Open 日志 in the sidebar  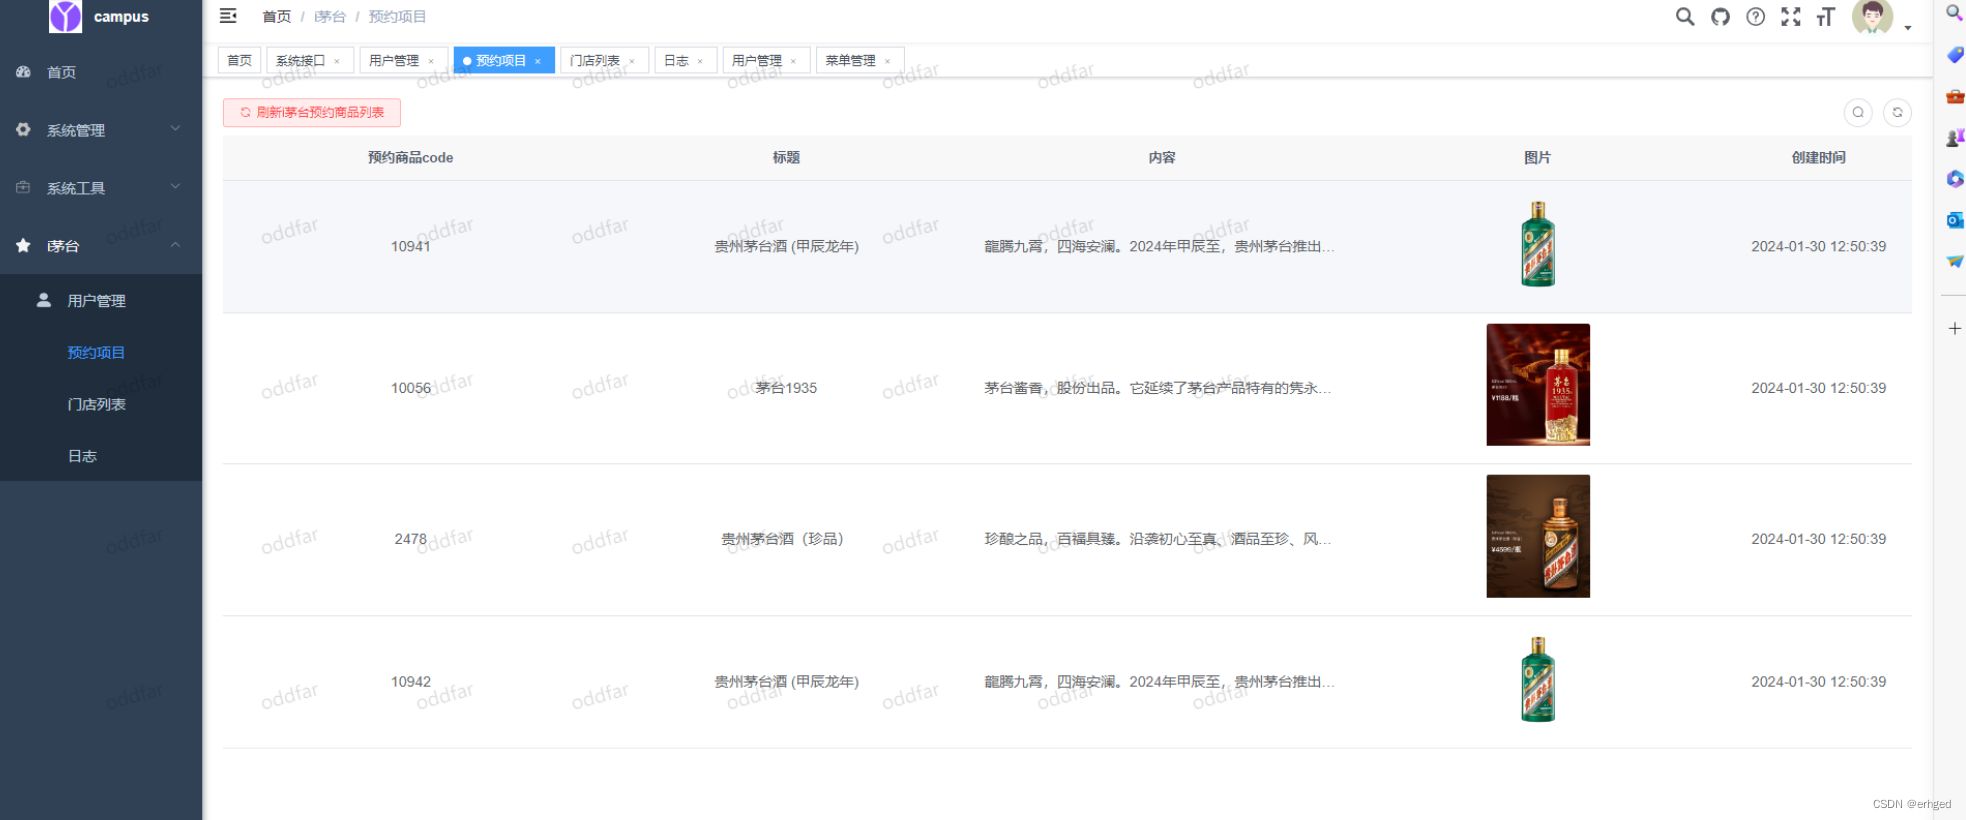[x=101, y=456]
